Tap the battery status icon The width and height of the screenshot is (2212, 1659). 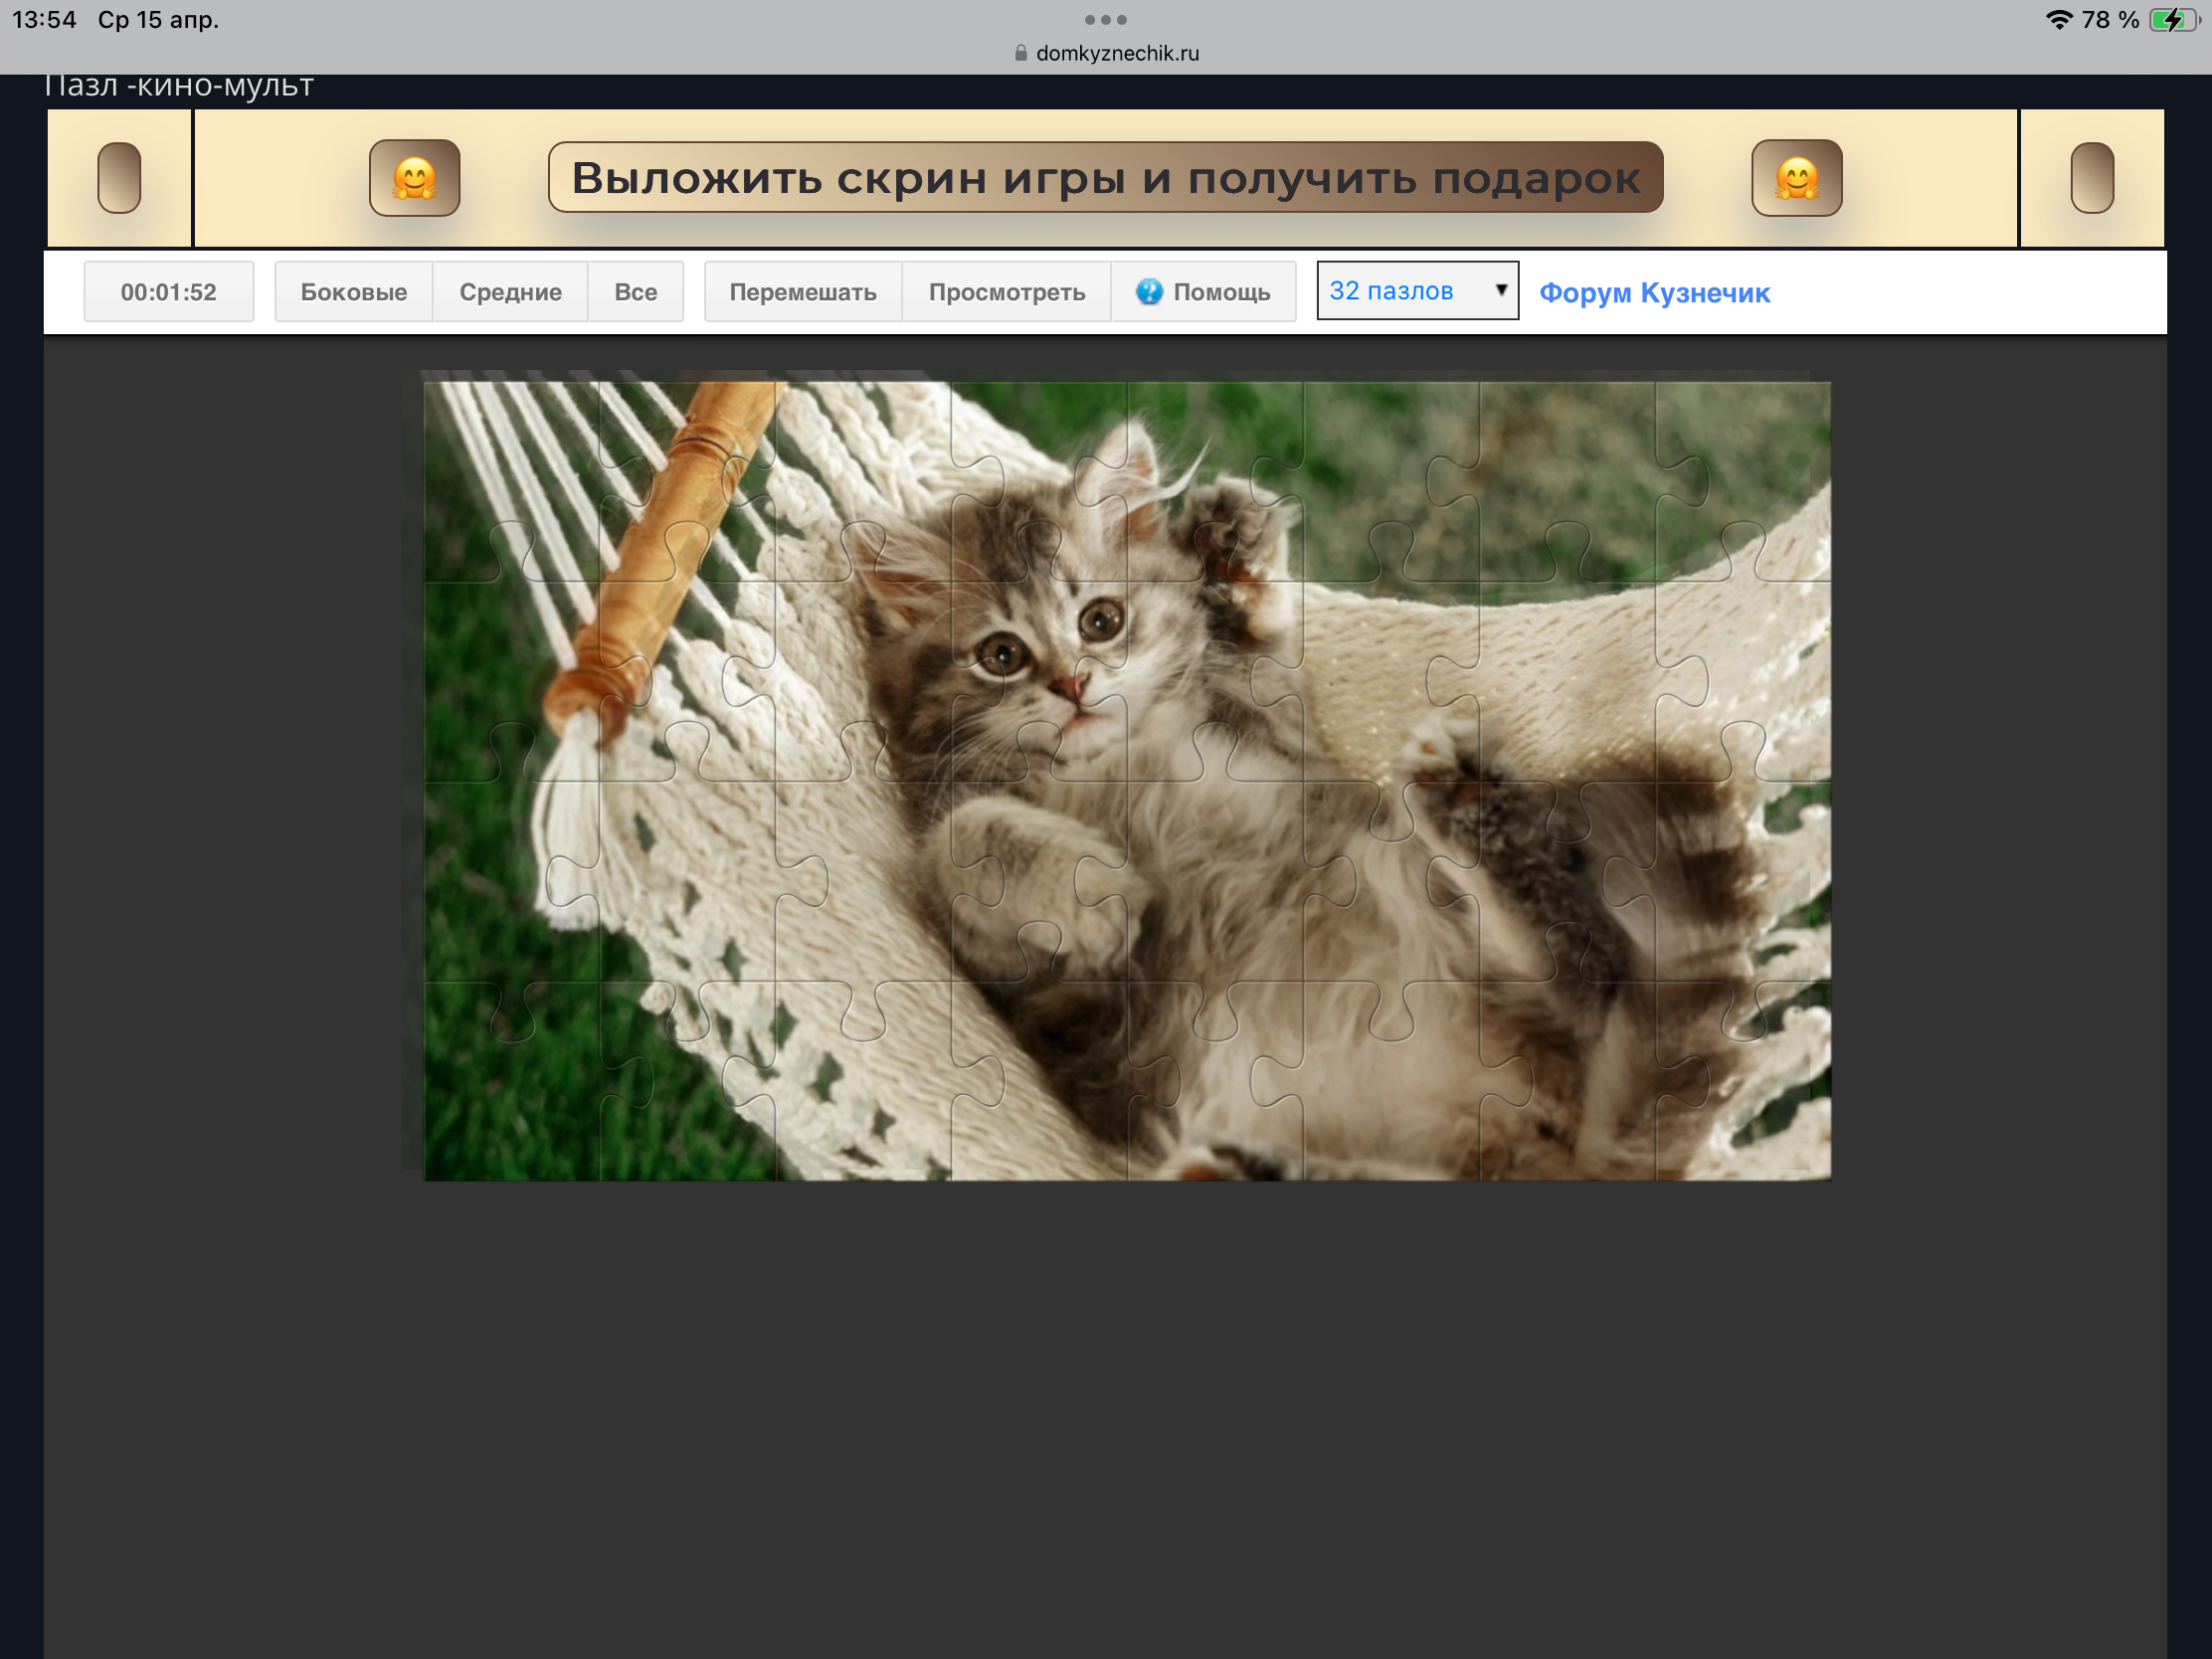[2172, 20]
